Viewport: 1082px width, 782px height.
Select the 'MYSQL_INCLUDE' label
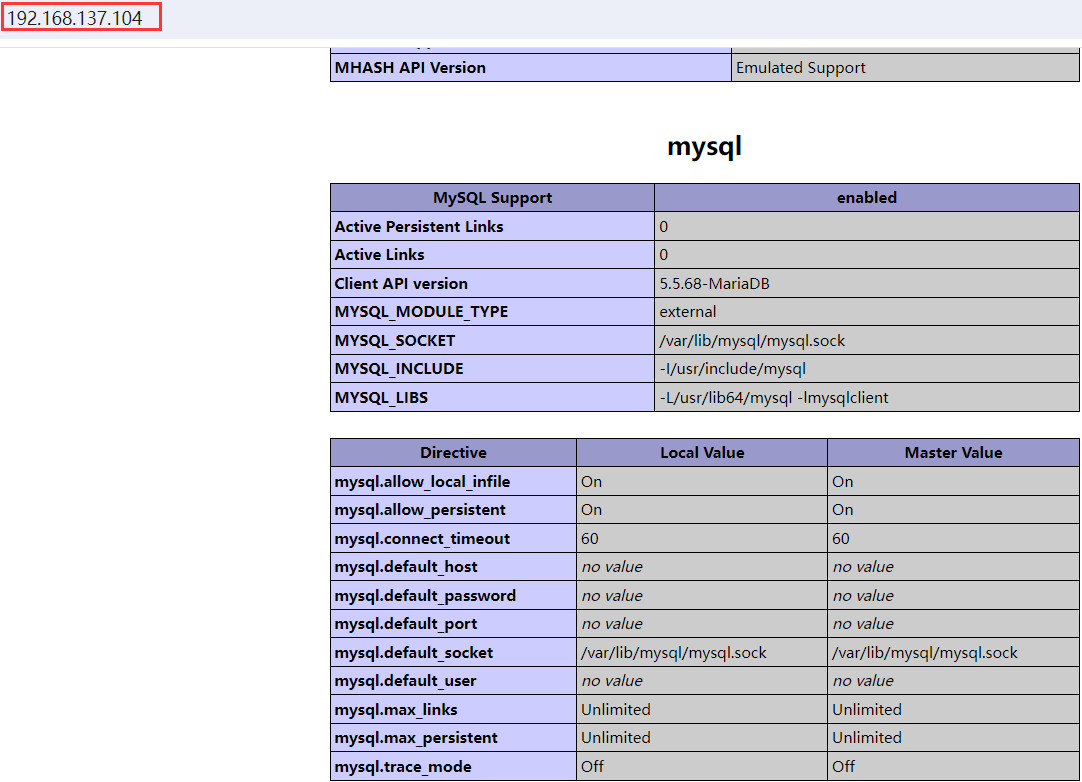point(493,369)
